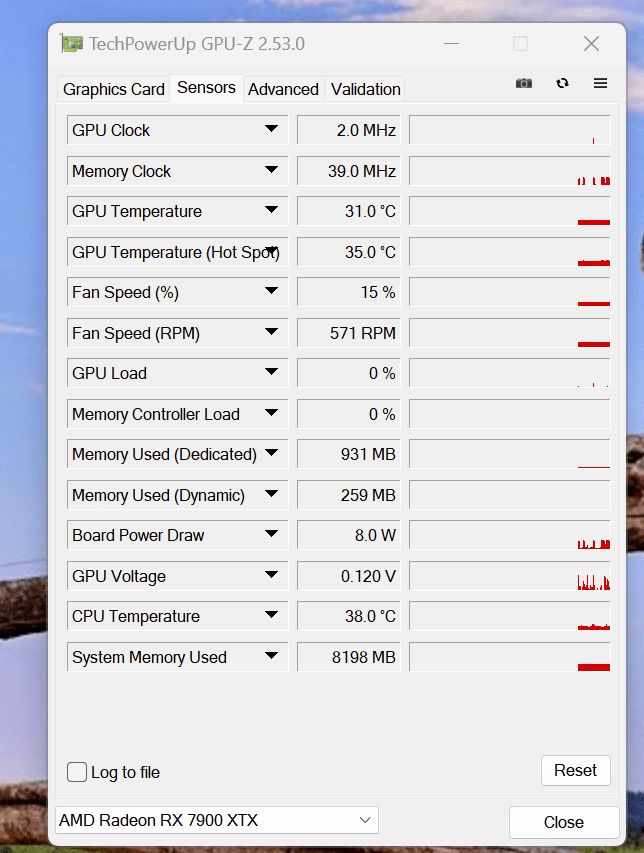Expand the GPU Temperature dropdown arrow

tap(271, 210)
